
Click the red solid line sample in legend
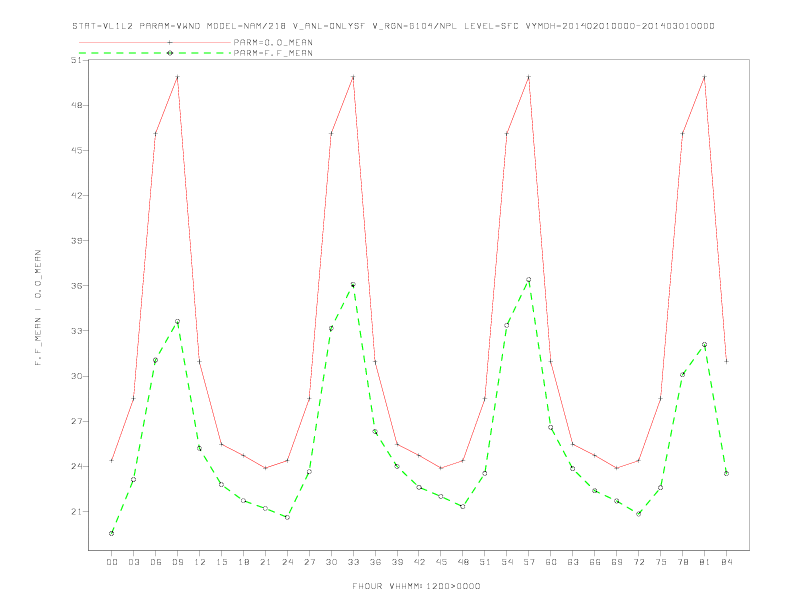coord(155,42)
